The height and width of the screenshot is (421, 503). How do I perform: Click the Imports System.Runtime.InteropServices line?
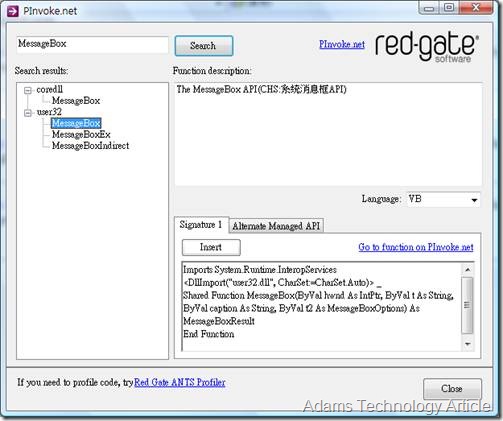(260, 269)
